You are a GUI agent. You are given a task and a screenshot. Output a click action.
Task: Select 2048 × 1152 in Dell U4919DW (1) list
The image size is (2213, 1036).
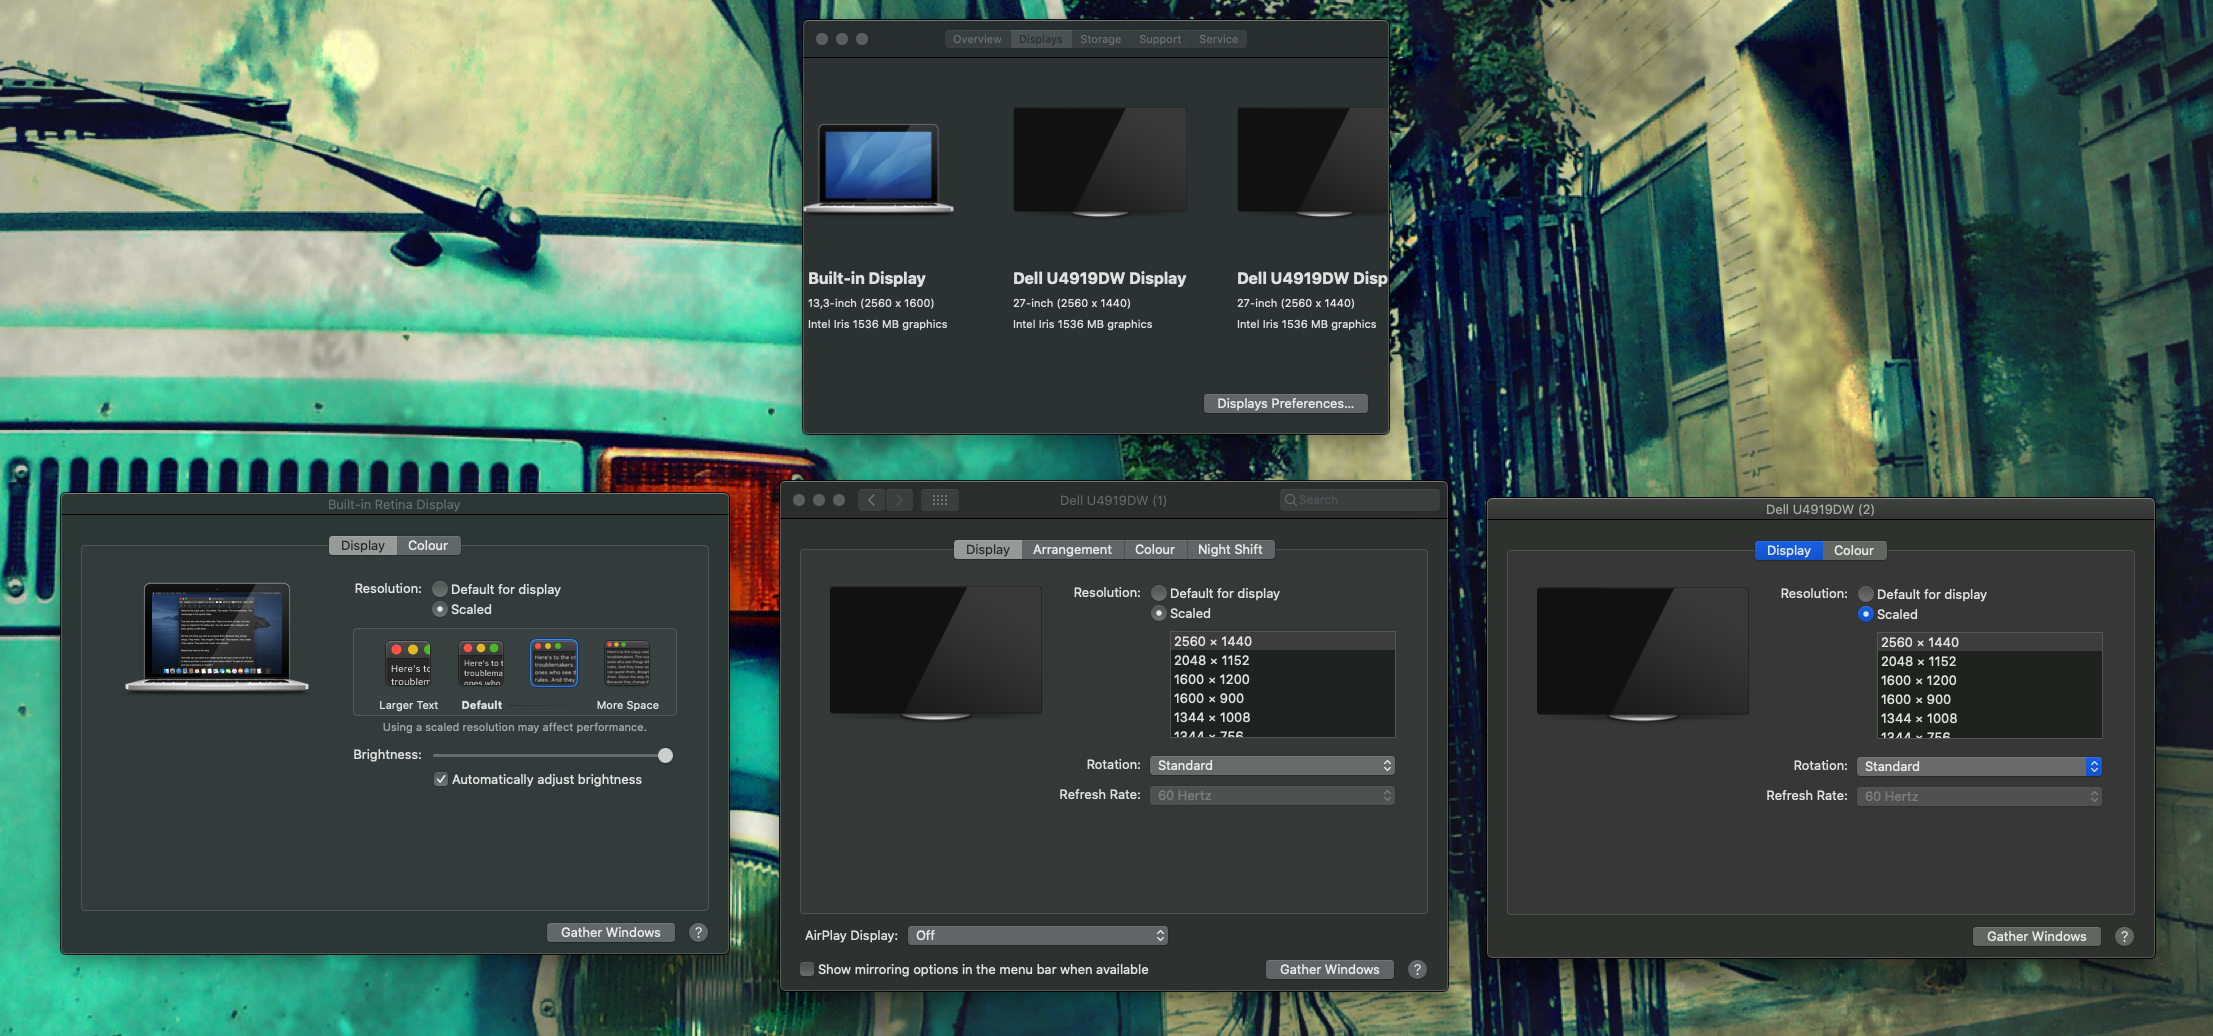click(1282, 660)
